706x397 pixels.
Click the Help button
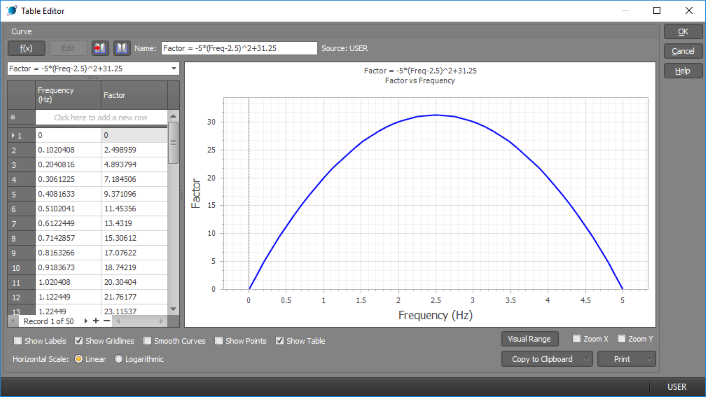[x=683, y=71]
